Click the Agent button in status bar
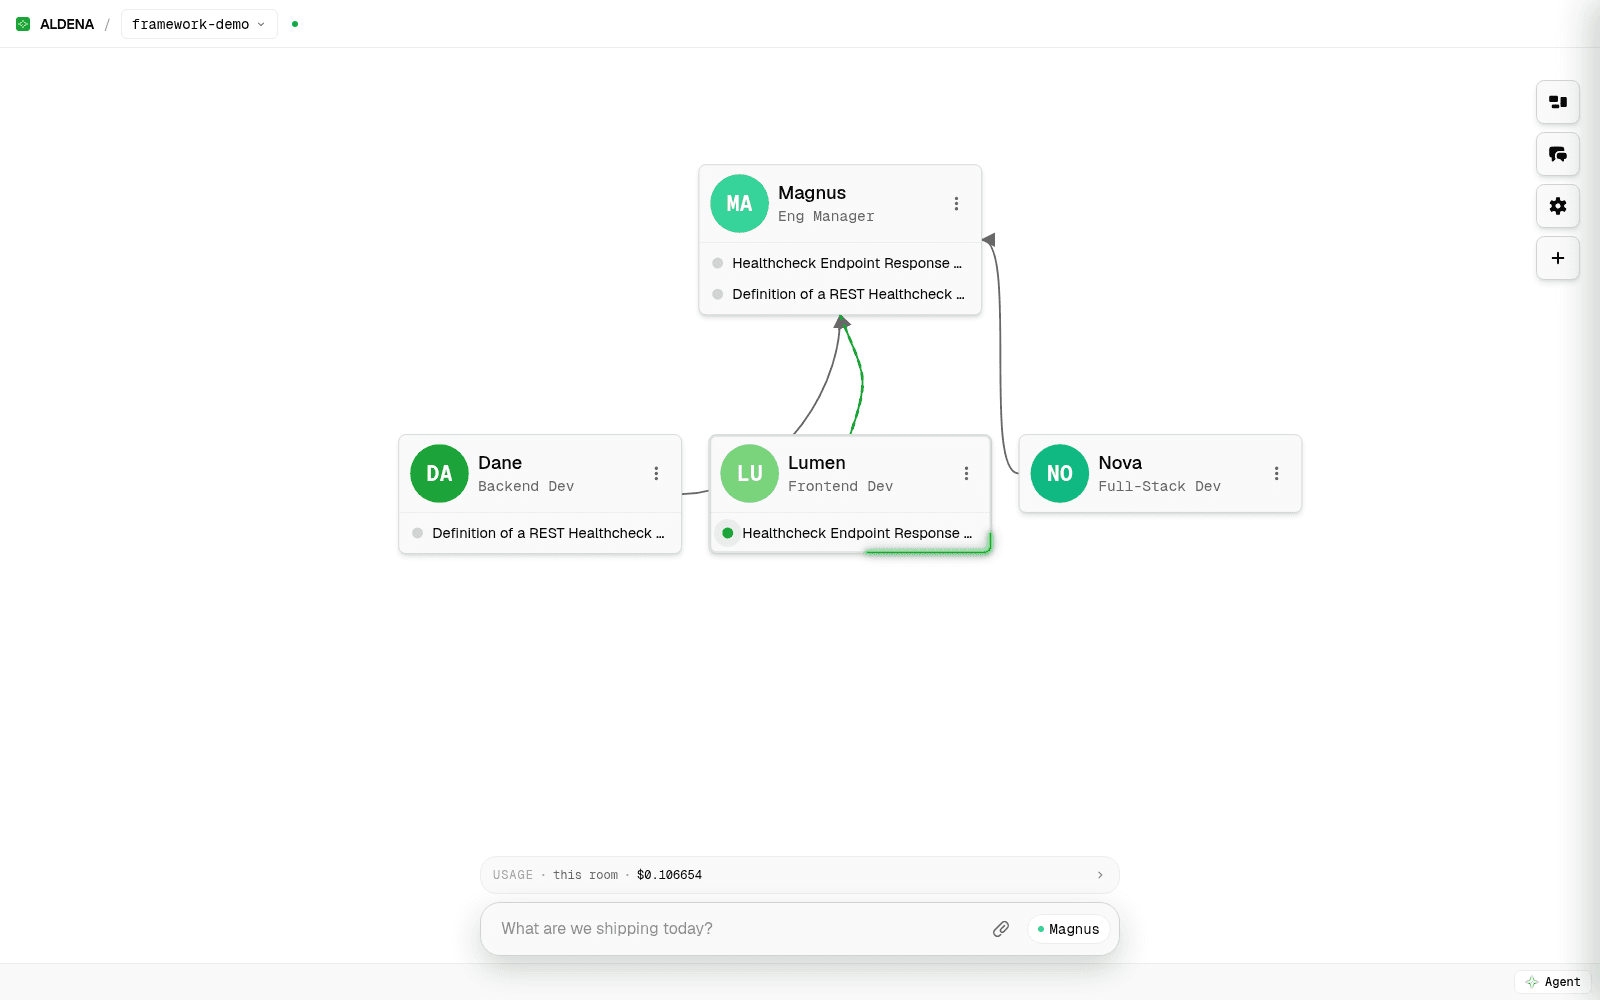The width and height of the screenshot is (1600, 1000). tap(1553, 982)
